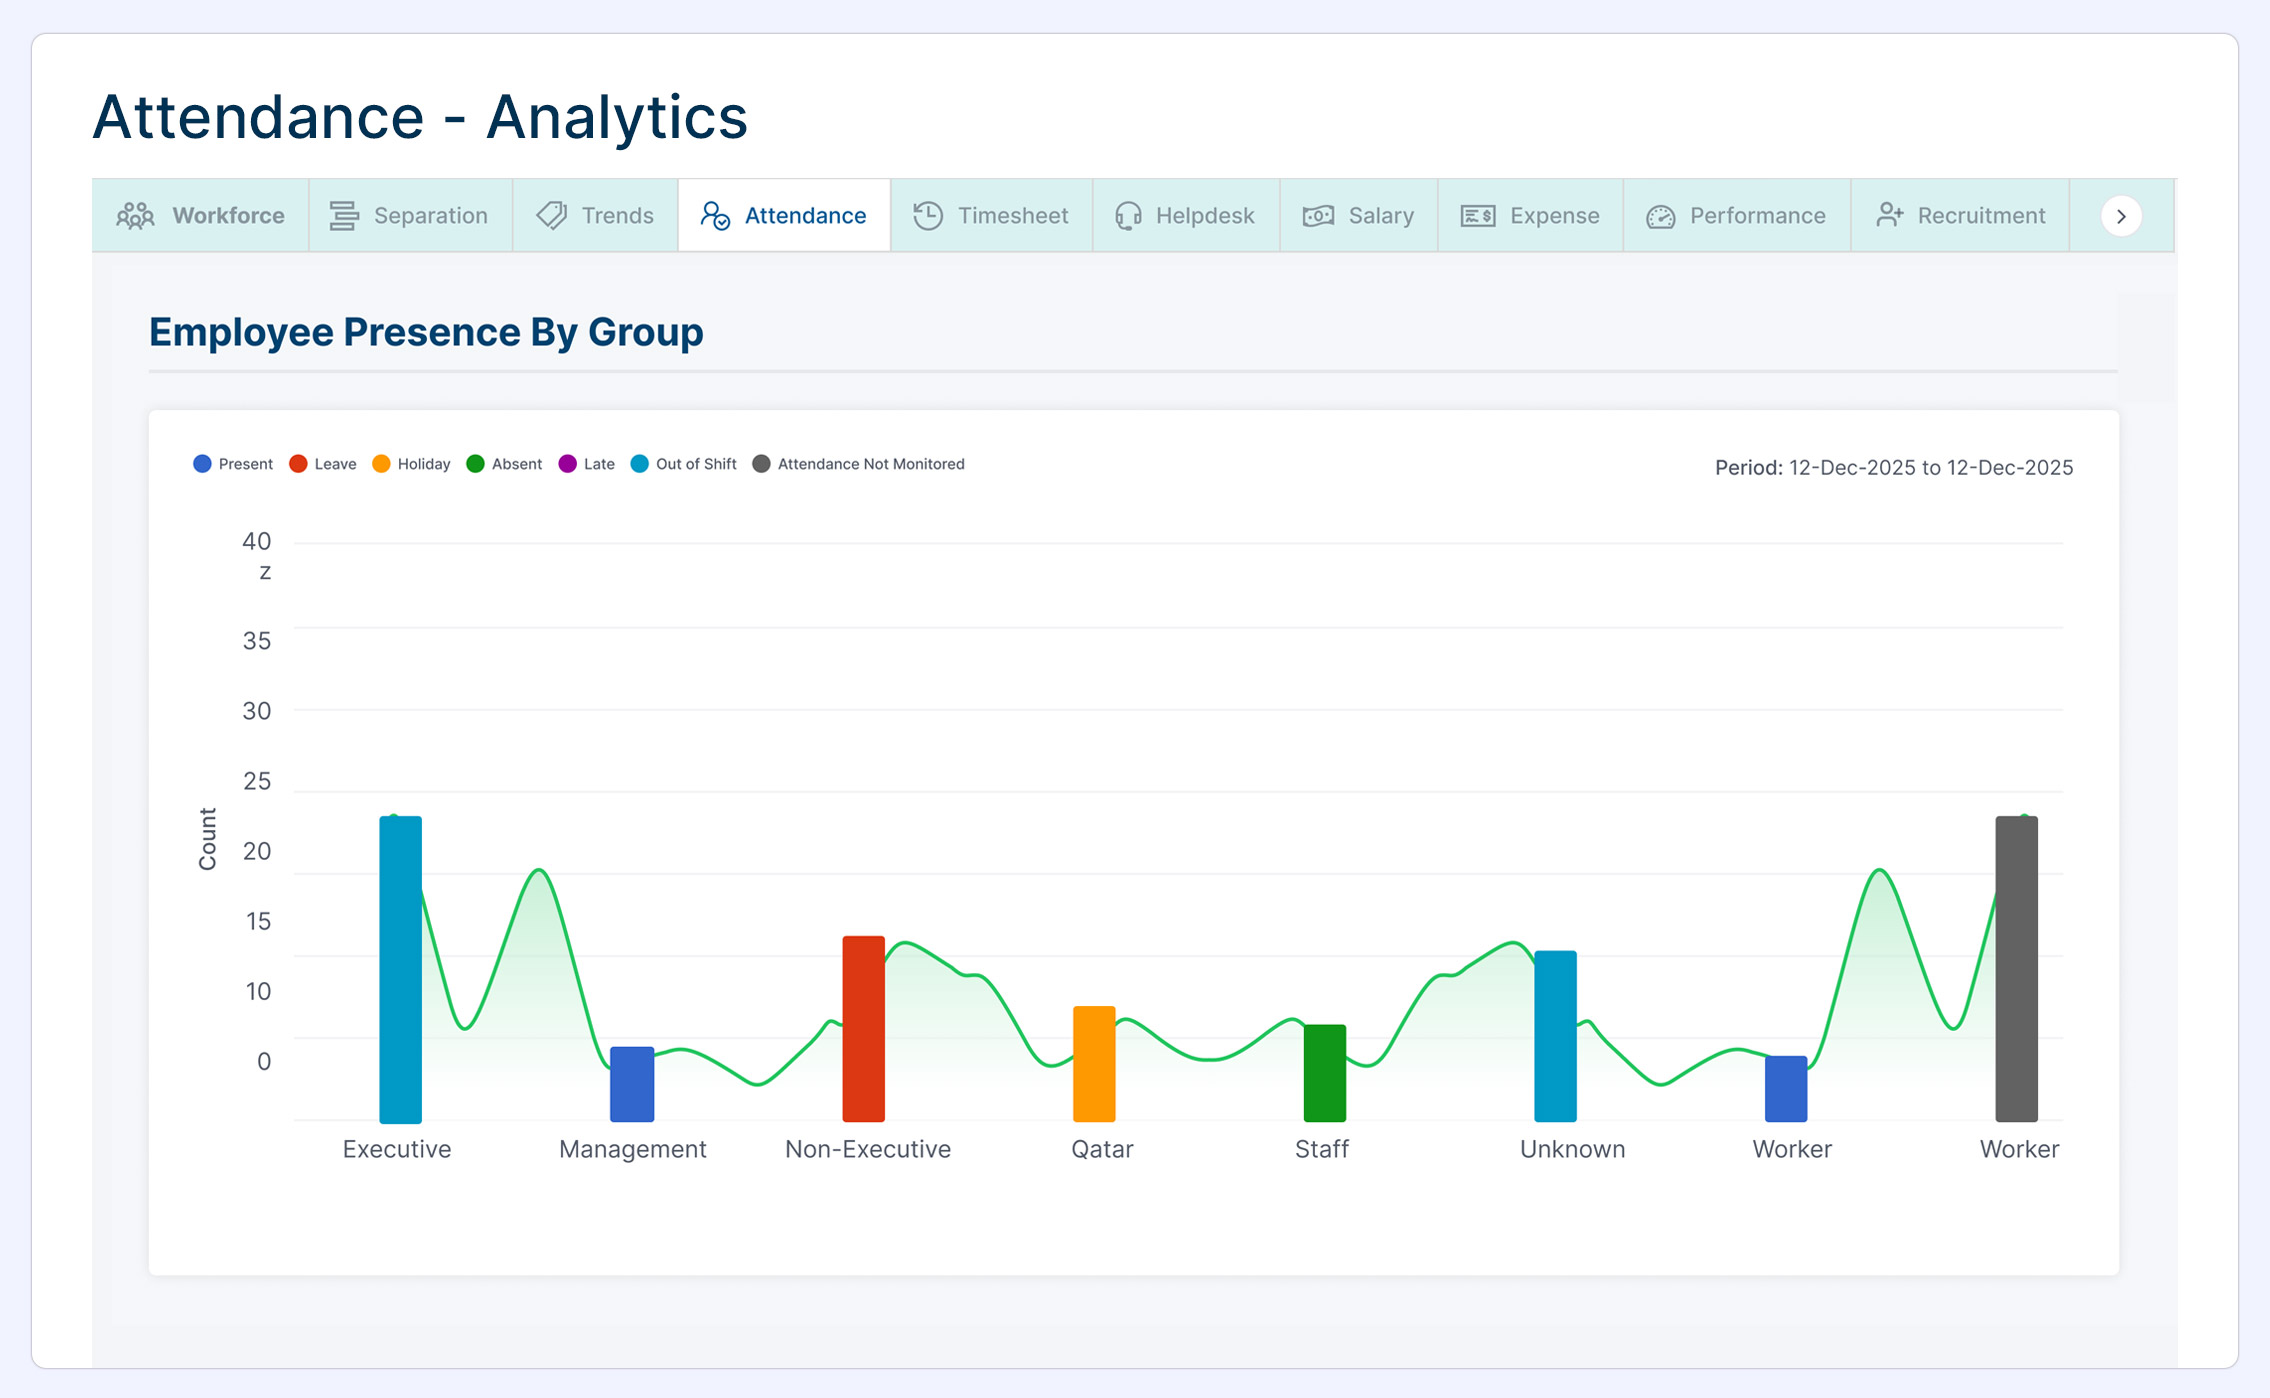Click the Performance gauge icon
Screen dimensions: 2270x1398
pyautogui.click(x=1660, y=216)
